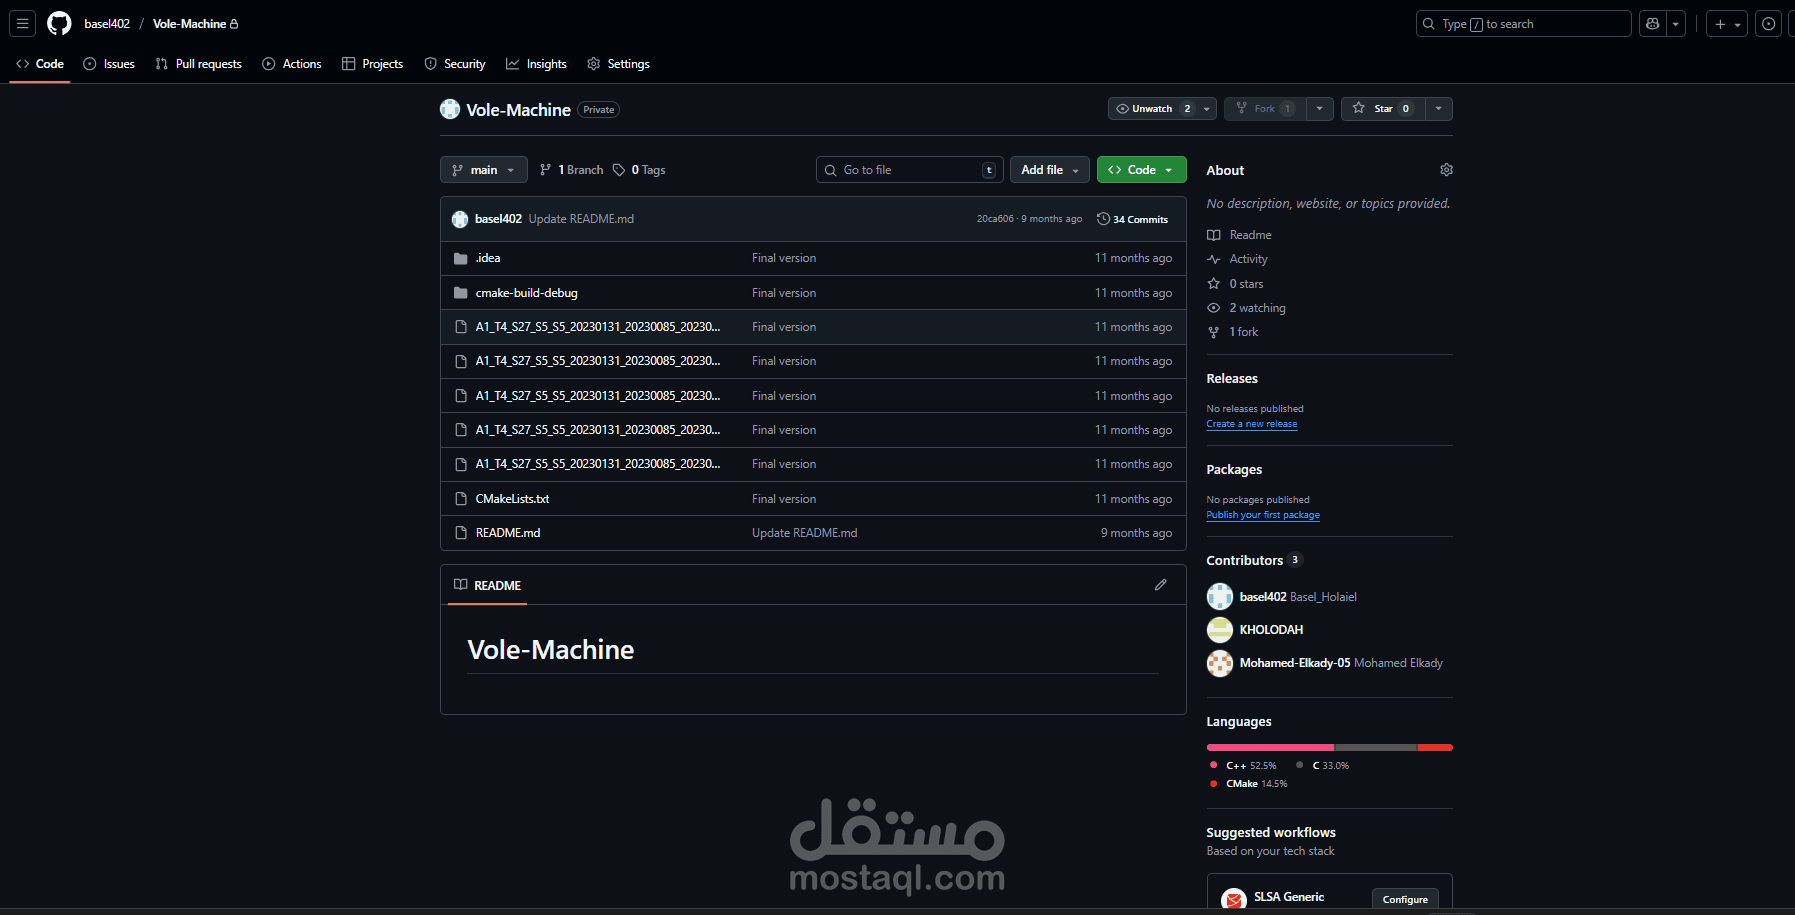
Task: Open Copilot dropdown arrow beside it
Action: 1676,23
